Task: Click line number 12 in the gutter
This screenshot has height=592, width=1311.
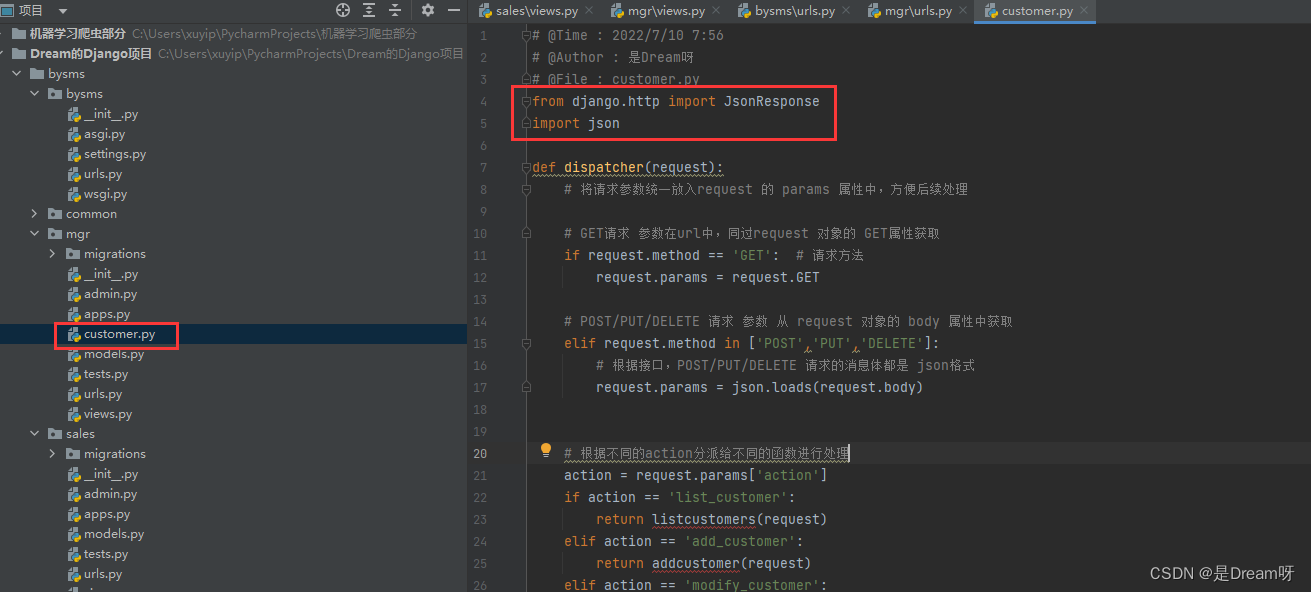Action: (x=481, y=277)
